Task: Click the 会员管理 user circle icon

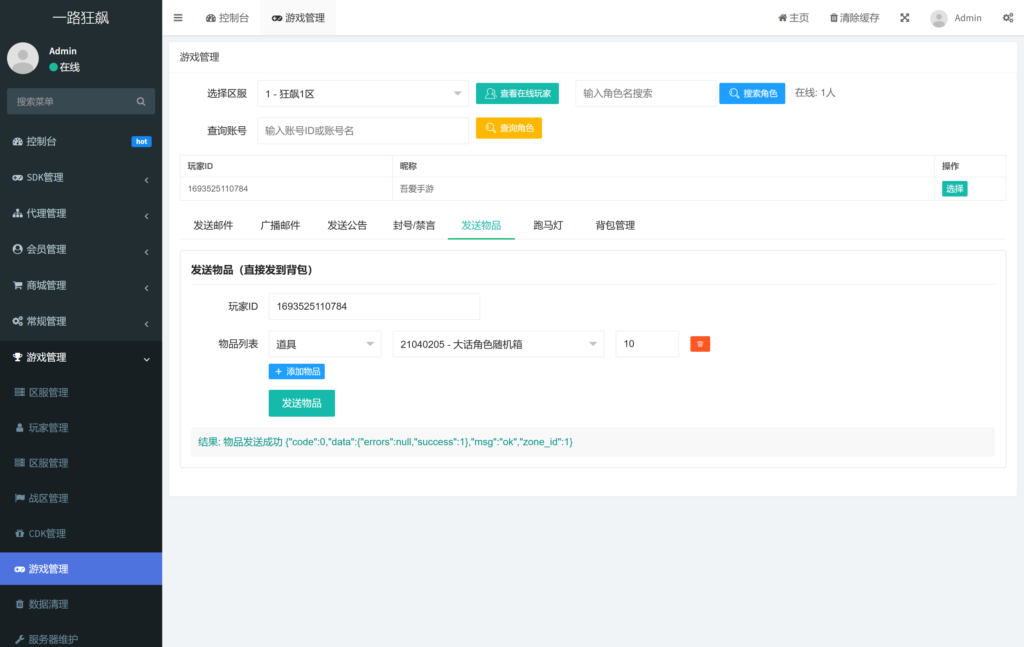Action: (x=18, y=249)
